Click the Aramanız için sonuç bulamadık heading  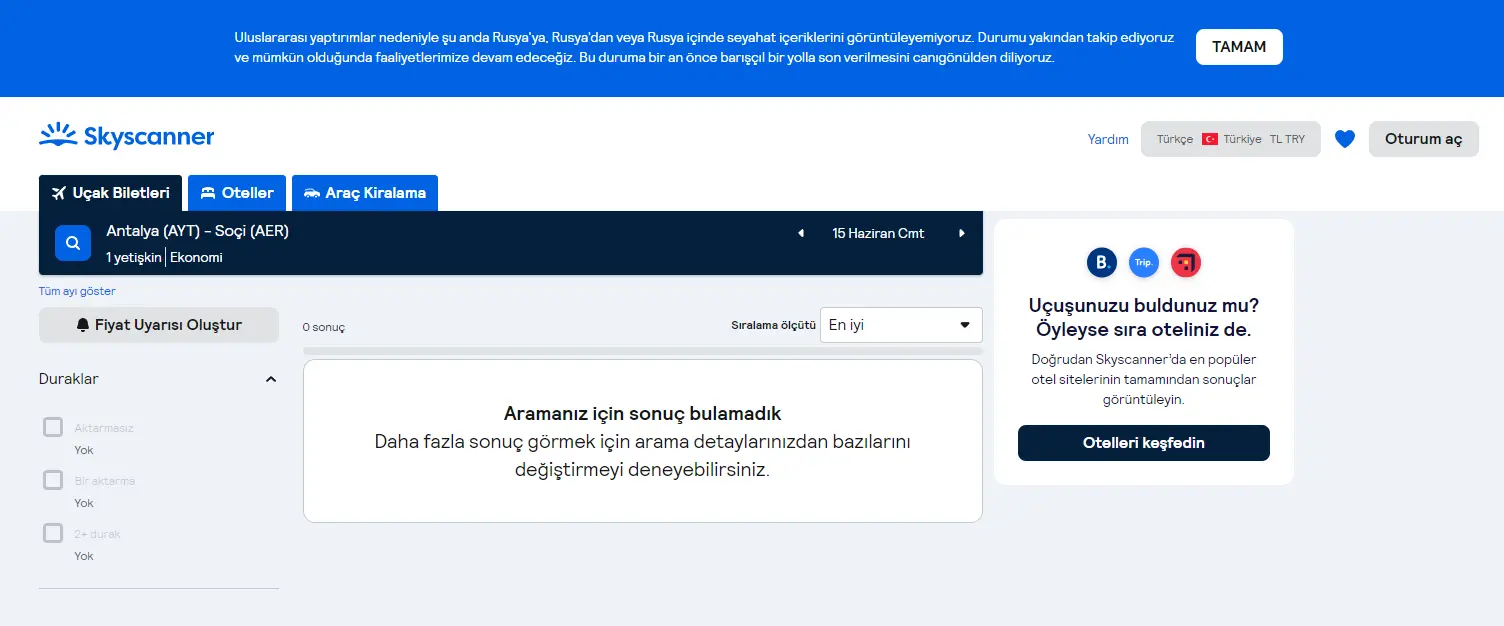[x=643, y=413]
